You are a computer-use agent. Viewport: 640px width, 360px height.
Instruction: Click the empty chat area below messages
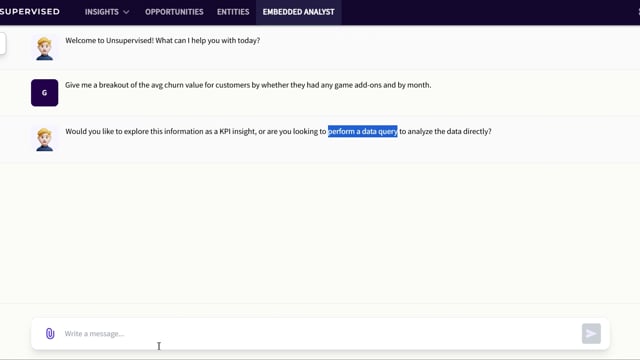tap(320, 233)
